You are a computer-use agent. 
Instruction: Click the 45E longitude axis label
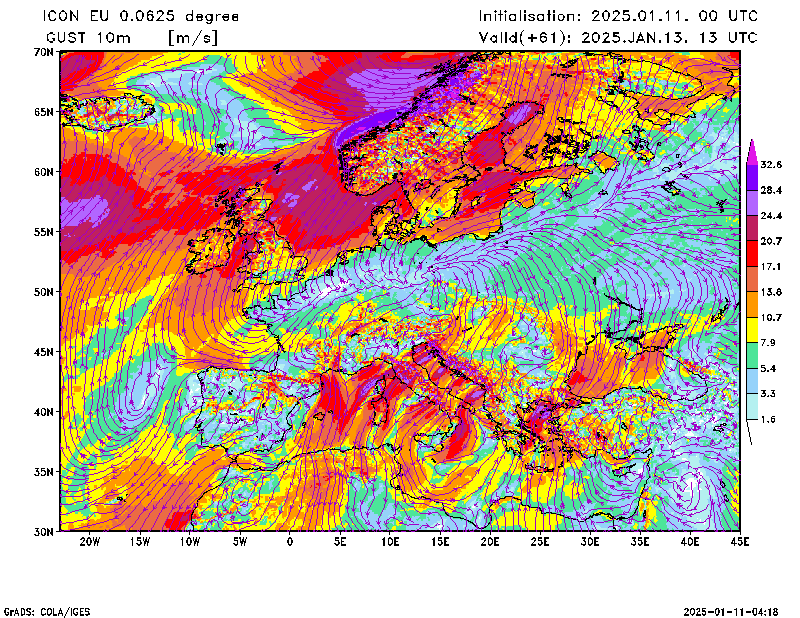(740, 542)
